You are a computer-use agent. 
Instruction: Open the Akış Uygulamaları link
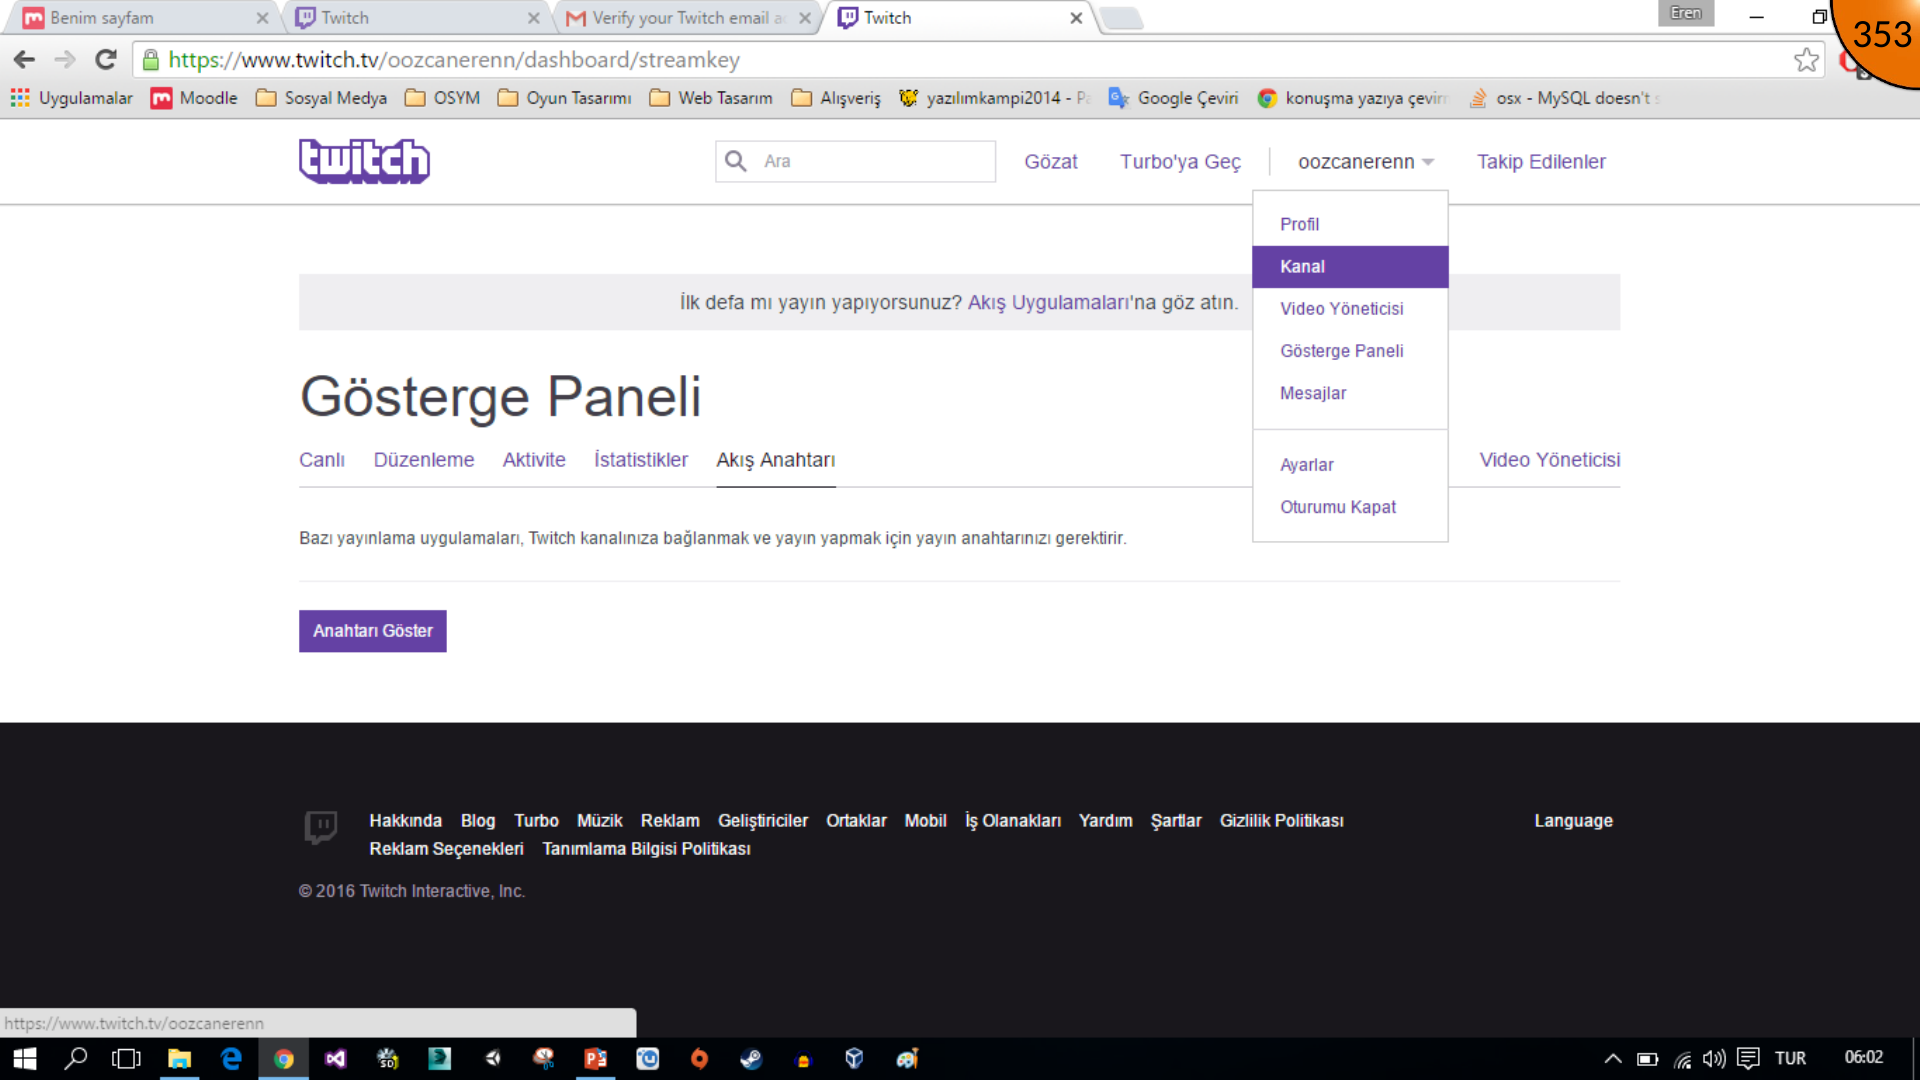pyautogui.click(x=1049, y=303)
